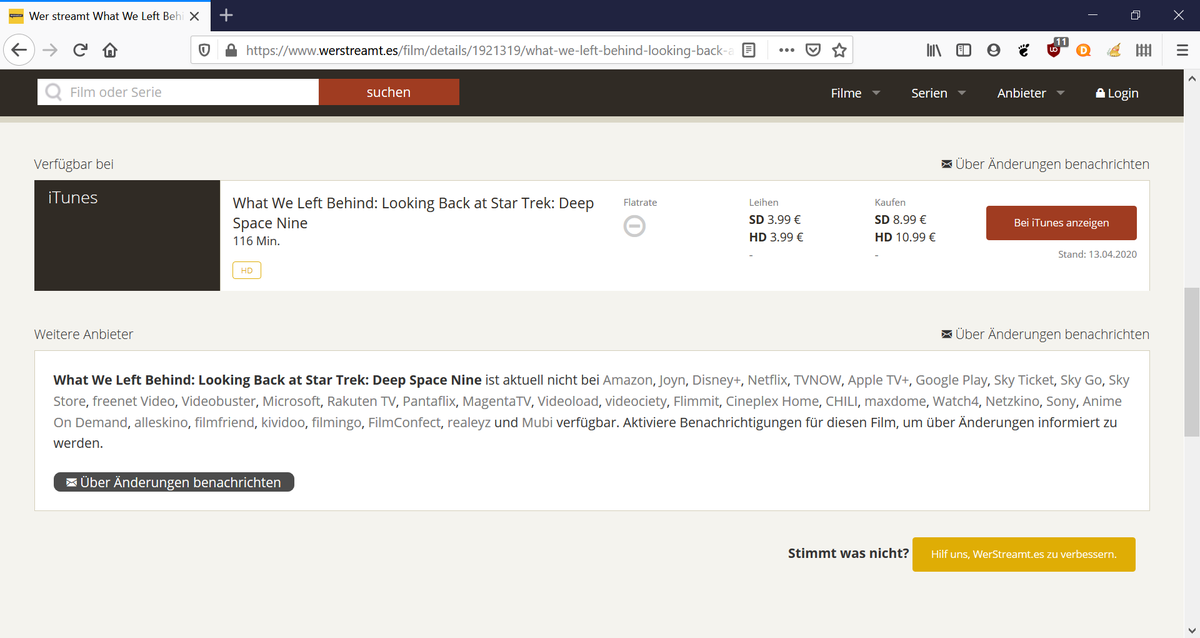This screenshot has width=1200, height=638.
Task: Bookmark this page with the star icon
Action: point(840,50)
